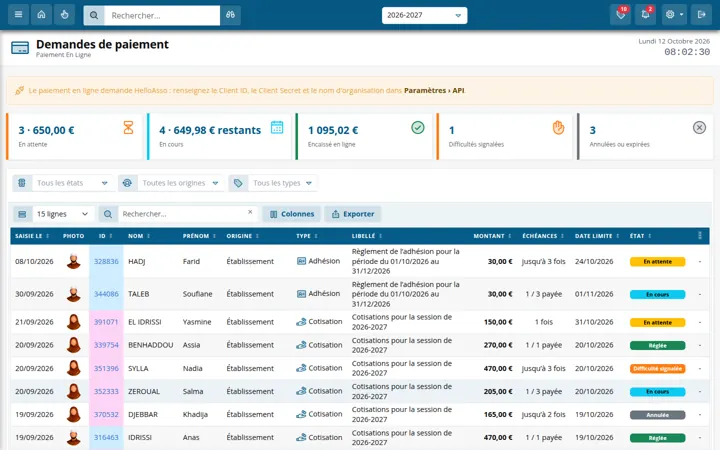The width and height of the screenshot is (720, 450).
Task: Click the table search magnifier icon
Action: (108, 214)
